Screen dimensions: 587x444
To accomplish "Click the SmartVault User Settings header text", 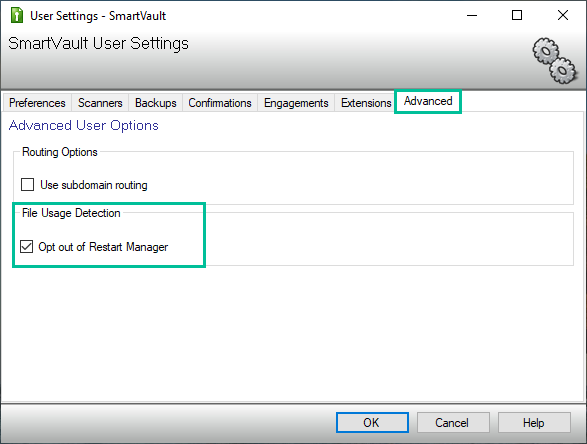I will point(98,43).
